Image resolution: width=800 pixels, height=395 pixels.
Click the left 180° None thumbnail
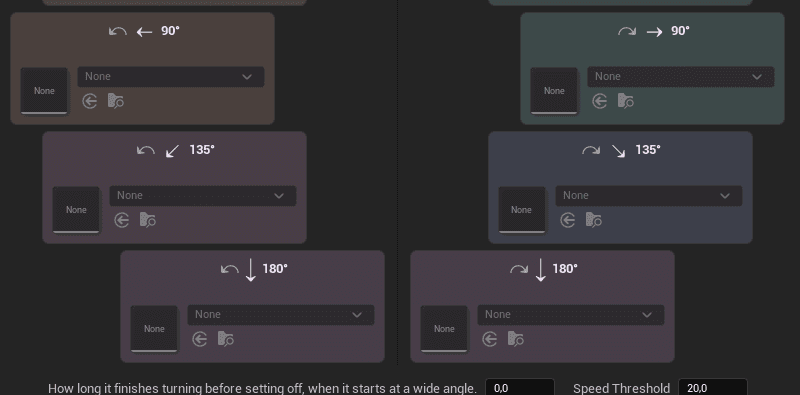154,329
